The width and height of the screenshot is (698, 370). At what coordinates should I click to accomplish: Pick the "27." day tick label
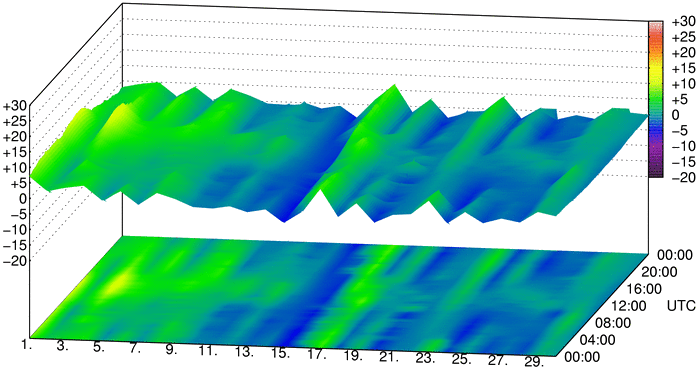(499, 361)
